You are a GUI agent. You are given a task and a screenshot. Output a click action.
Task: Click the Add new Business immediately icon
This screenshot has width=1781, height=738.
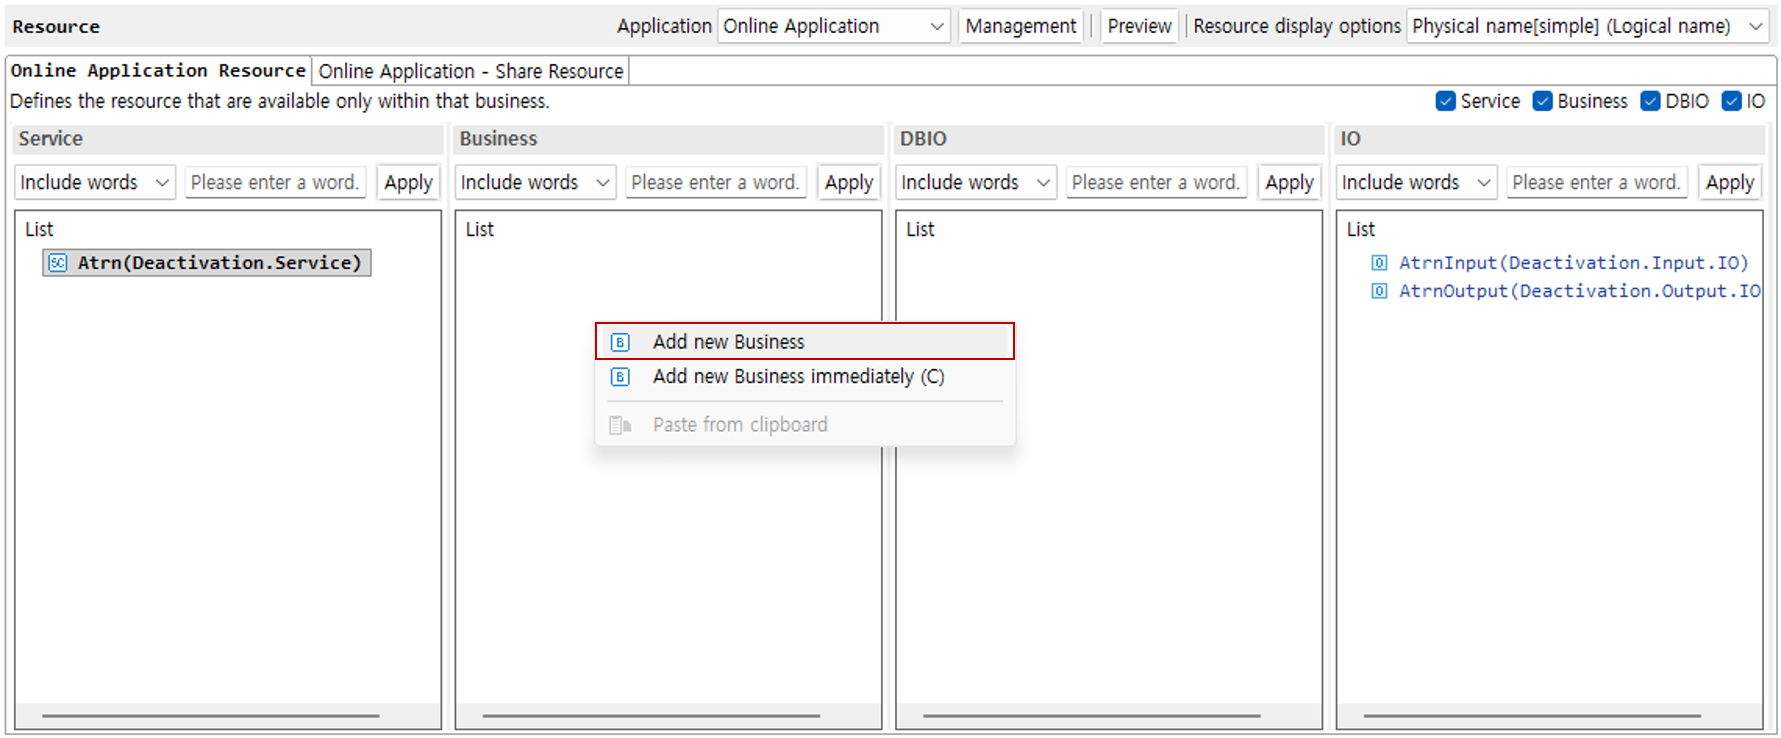click(x=620, y=377)
